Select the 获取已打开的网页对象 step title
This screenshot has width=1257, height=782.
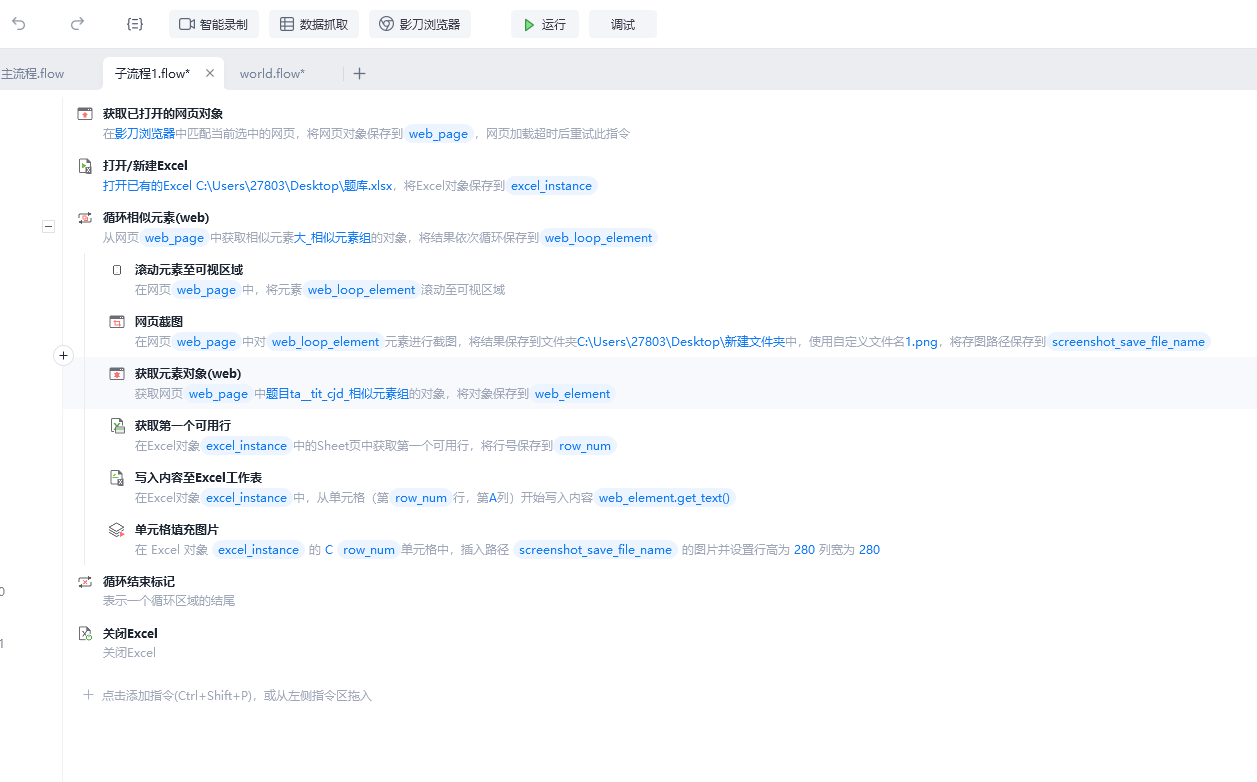click(163, 113)
